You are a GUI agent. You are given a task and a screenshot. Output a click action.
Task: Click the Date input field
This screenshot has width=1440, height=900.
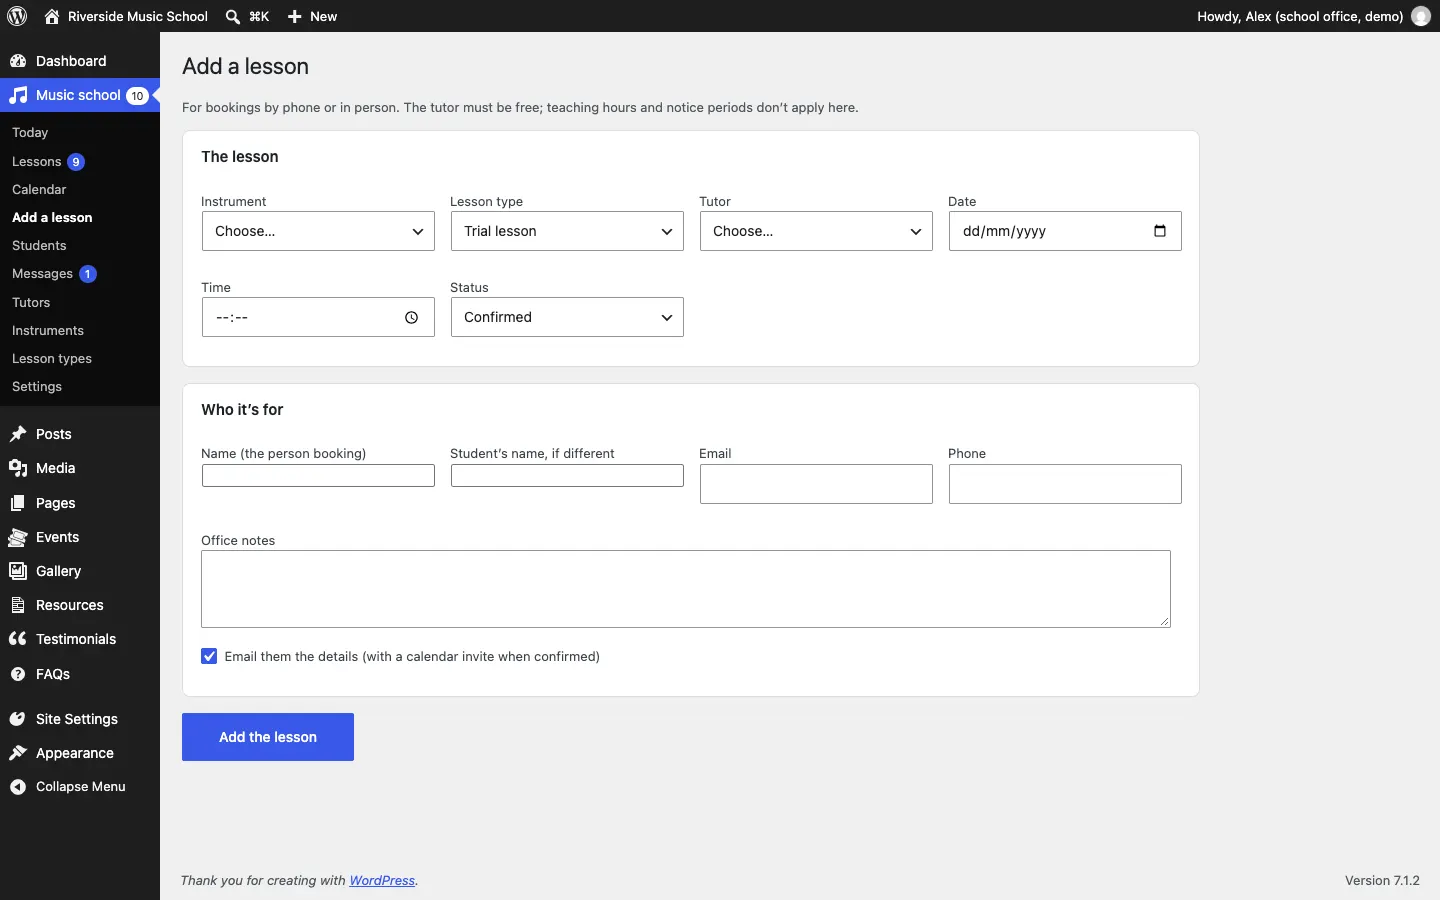pos(1065,231)
